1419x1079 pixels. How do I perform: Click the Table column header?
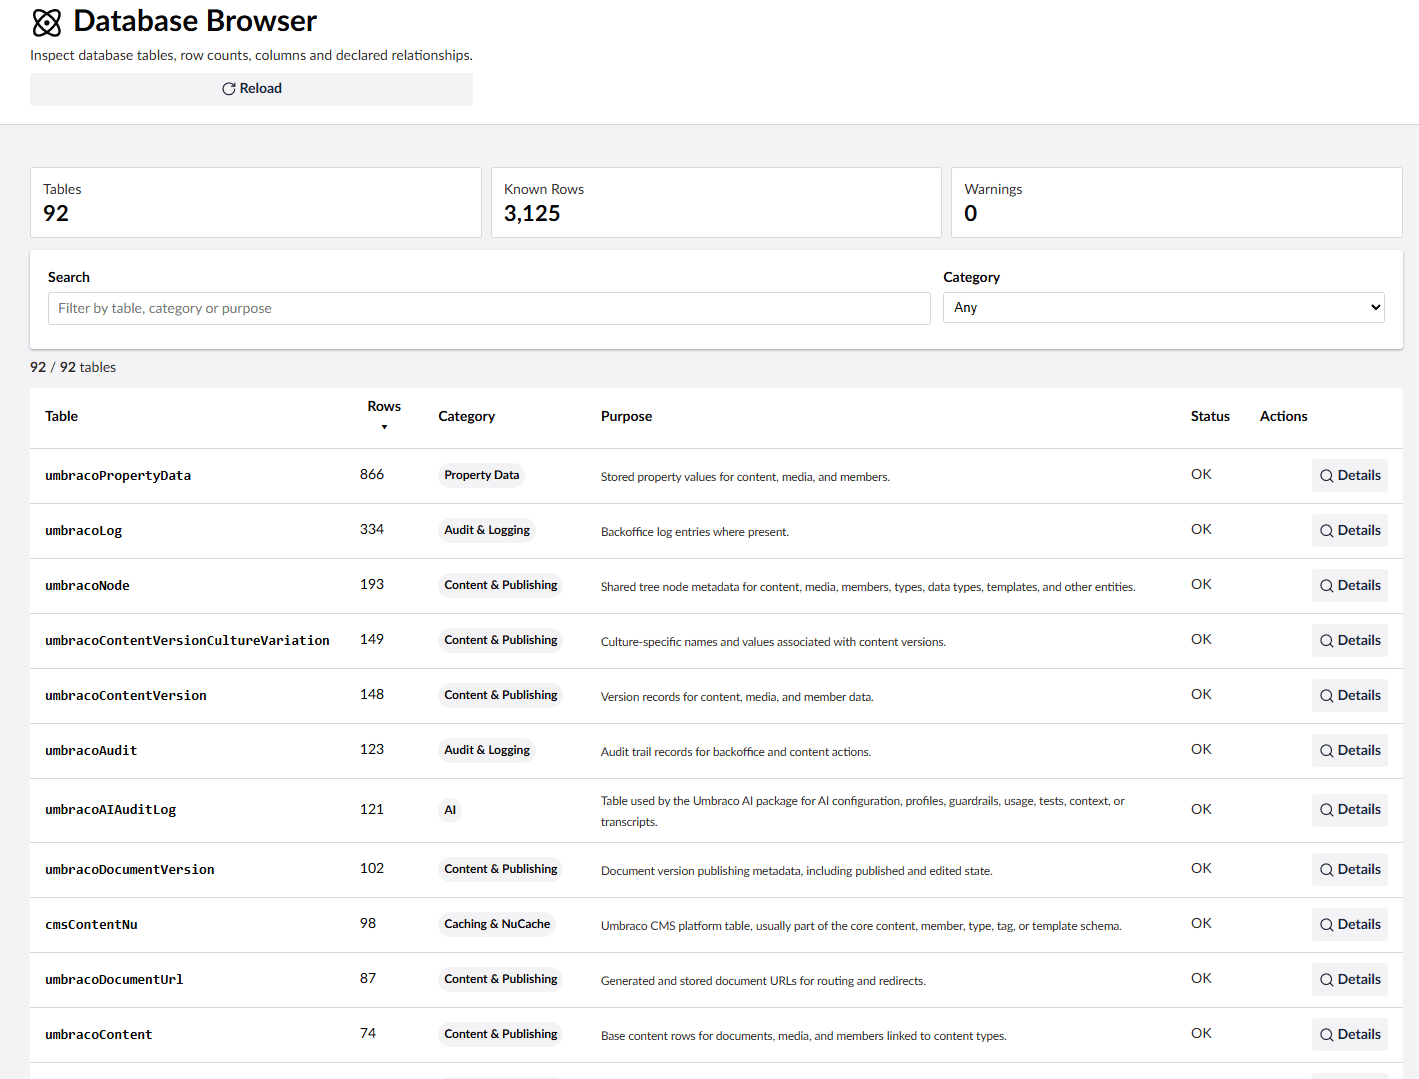coord(61,416)
